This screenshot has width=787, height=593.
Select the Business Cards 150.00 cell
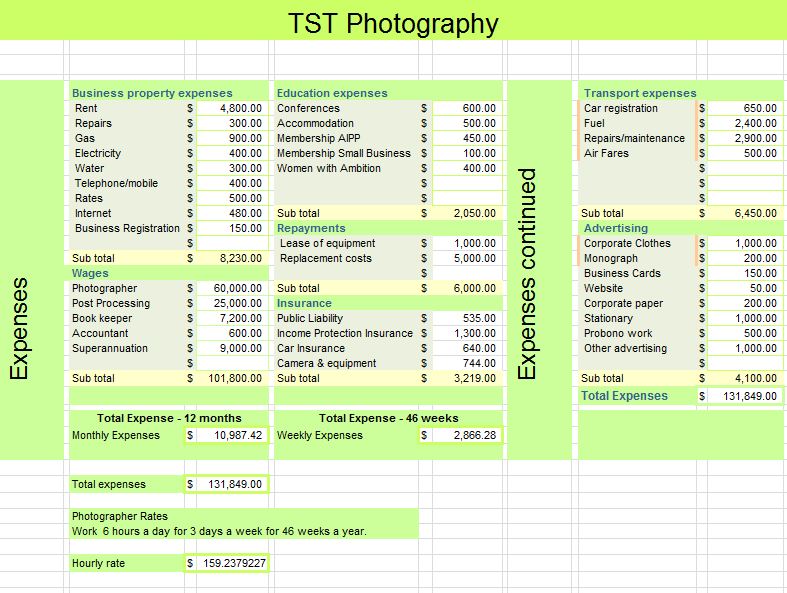(745, 274)
